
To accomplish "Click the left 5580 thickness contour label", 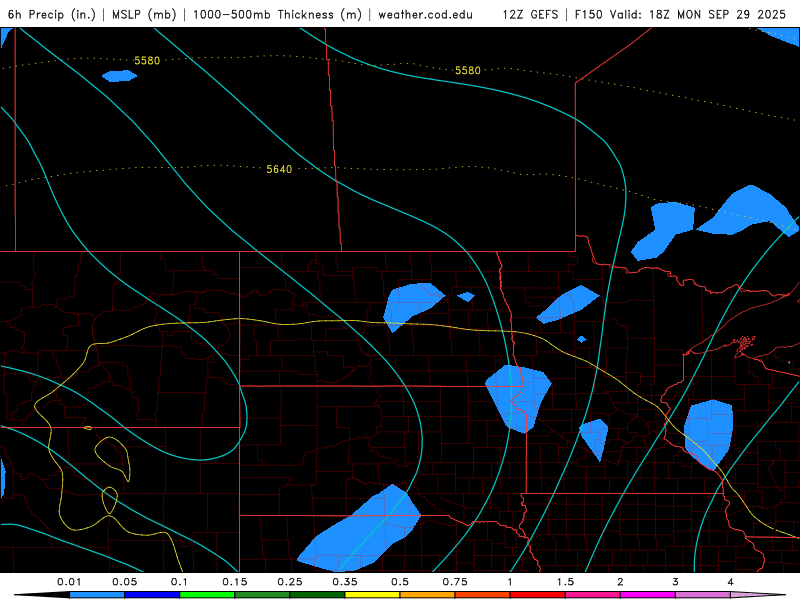I will [x=147, y=61].
